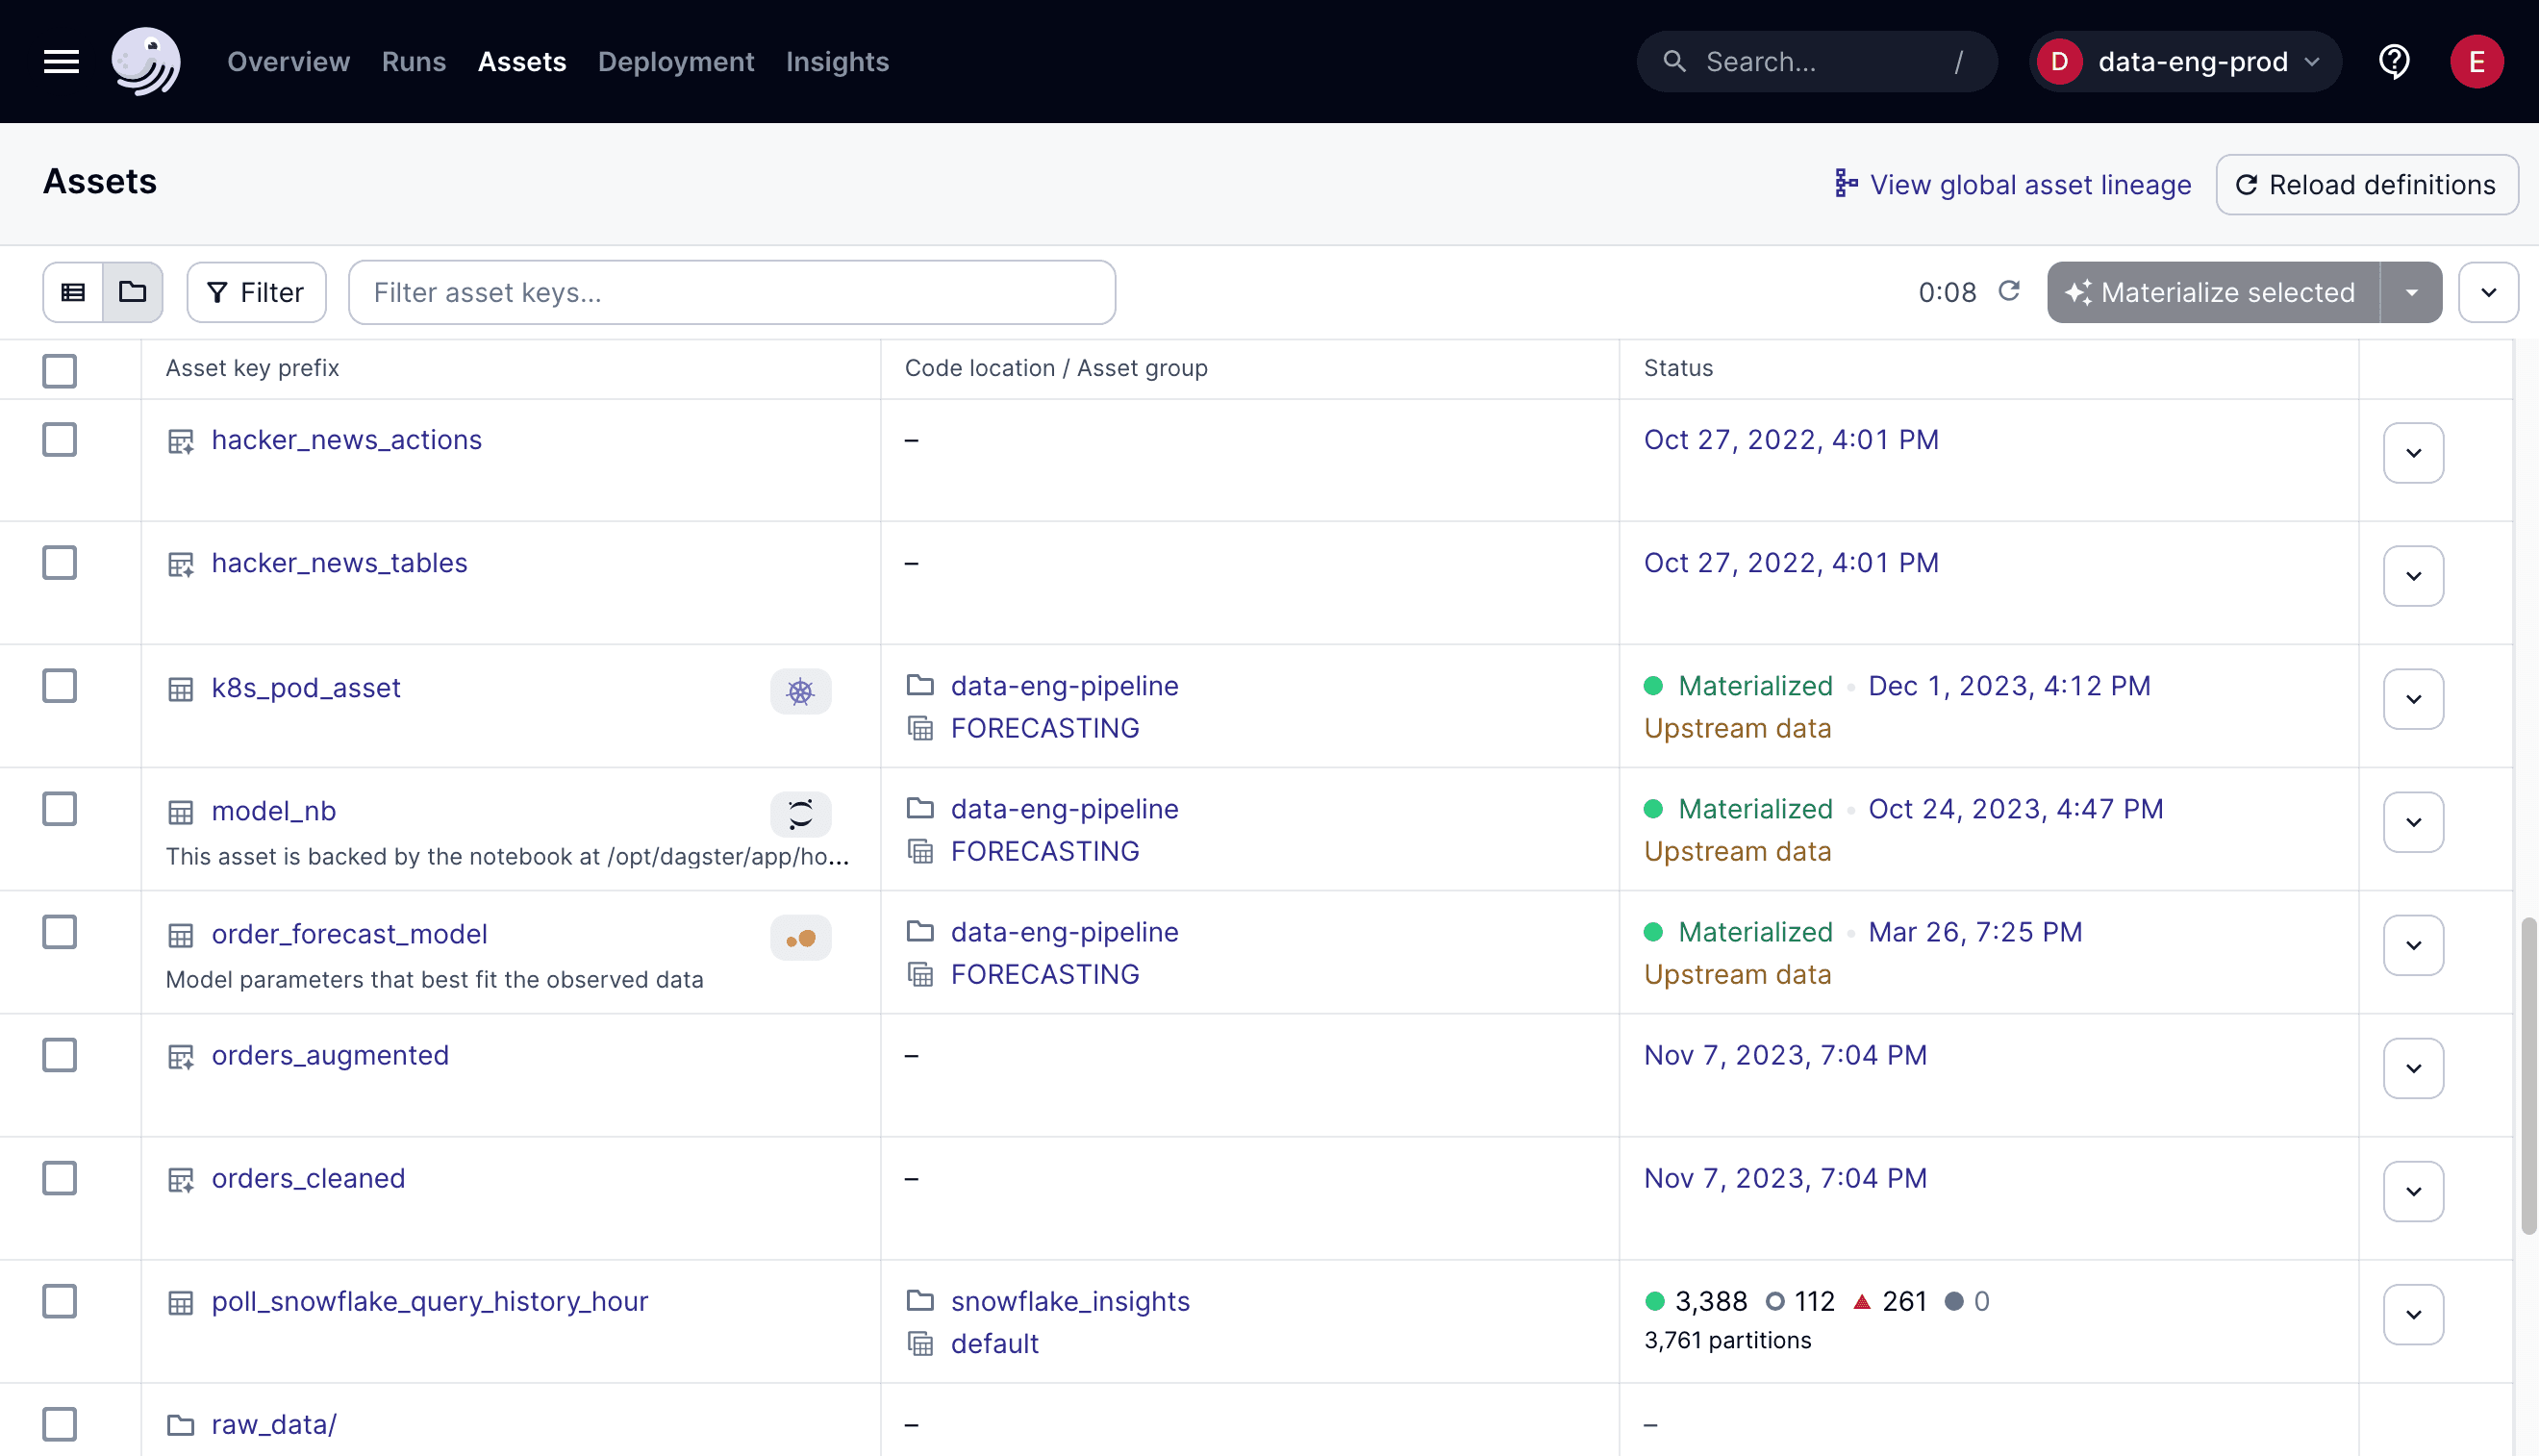Open the Materialize selected dropdown arrow
Screen dimensions: 2539x1456
[x=2412, y=292]
